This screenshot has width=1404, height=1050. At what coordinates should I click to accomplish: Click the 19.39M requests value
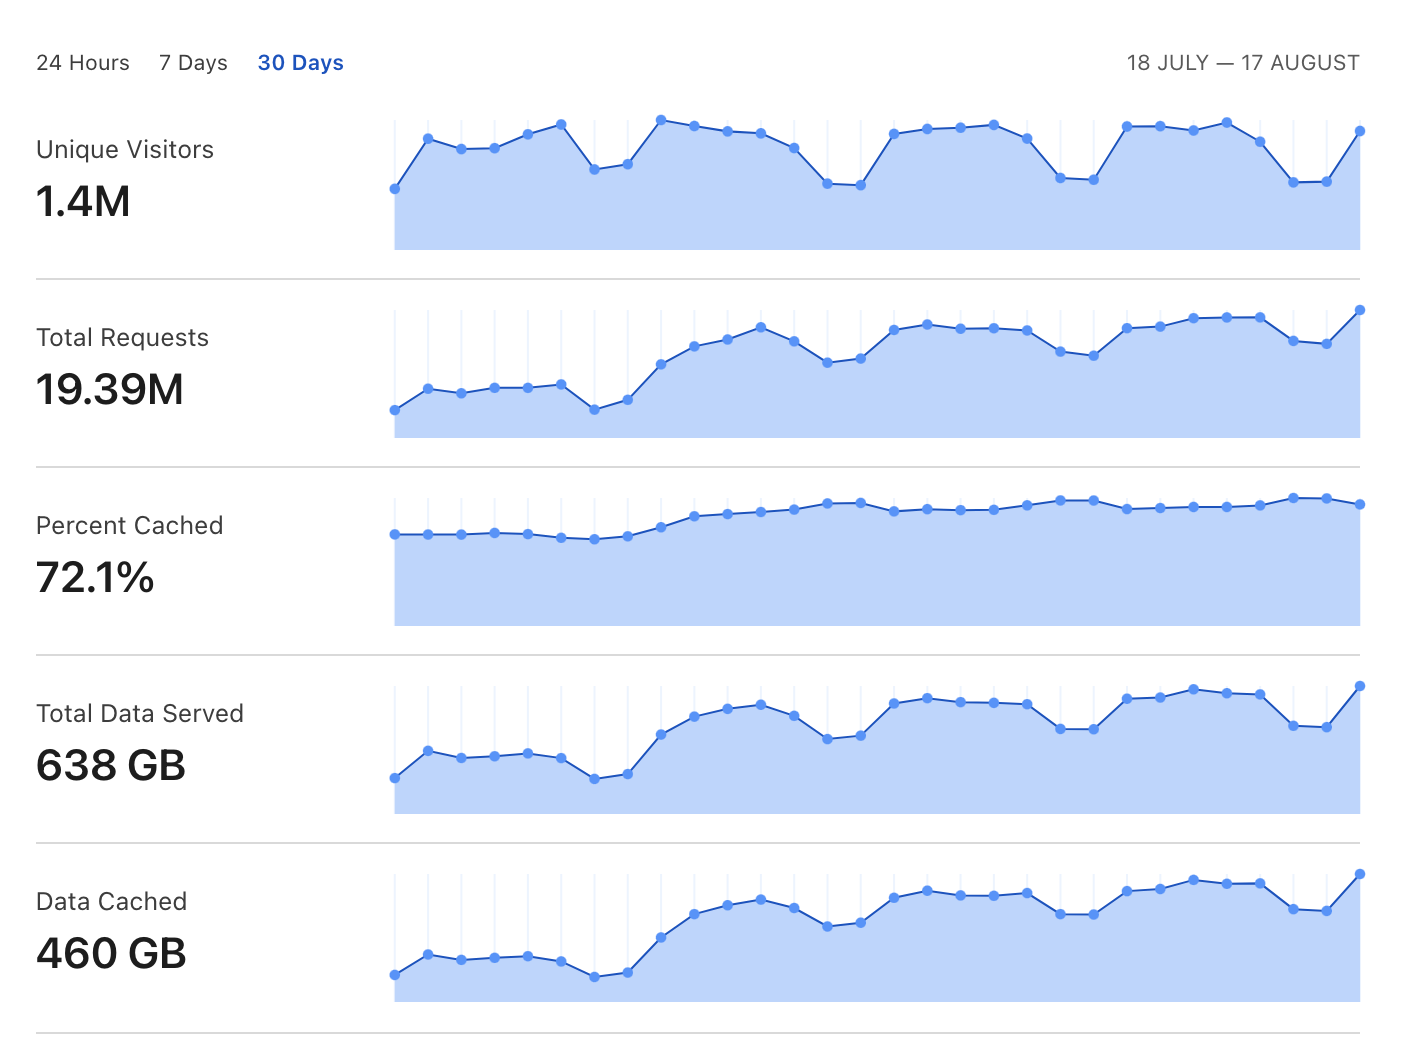click(110, 390)
